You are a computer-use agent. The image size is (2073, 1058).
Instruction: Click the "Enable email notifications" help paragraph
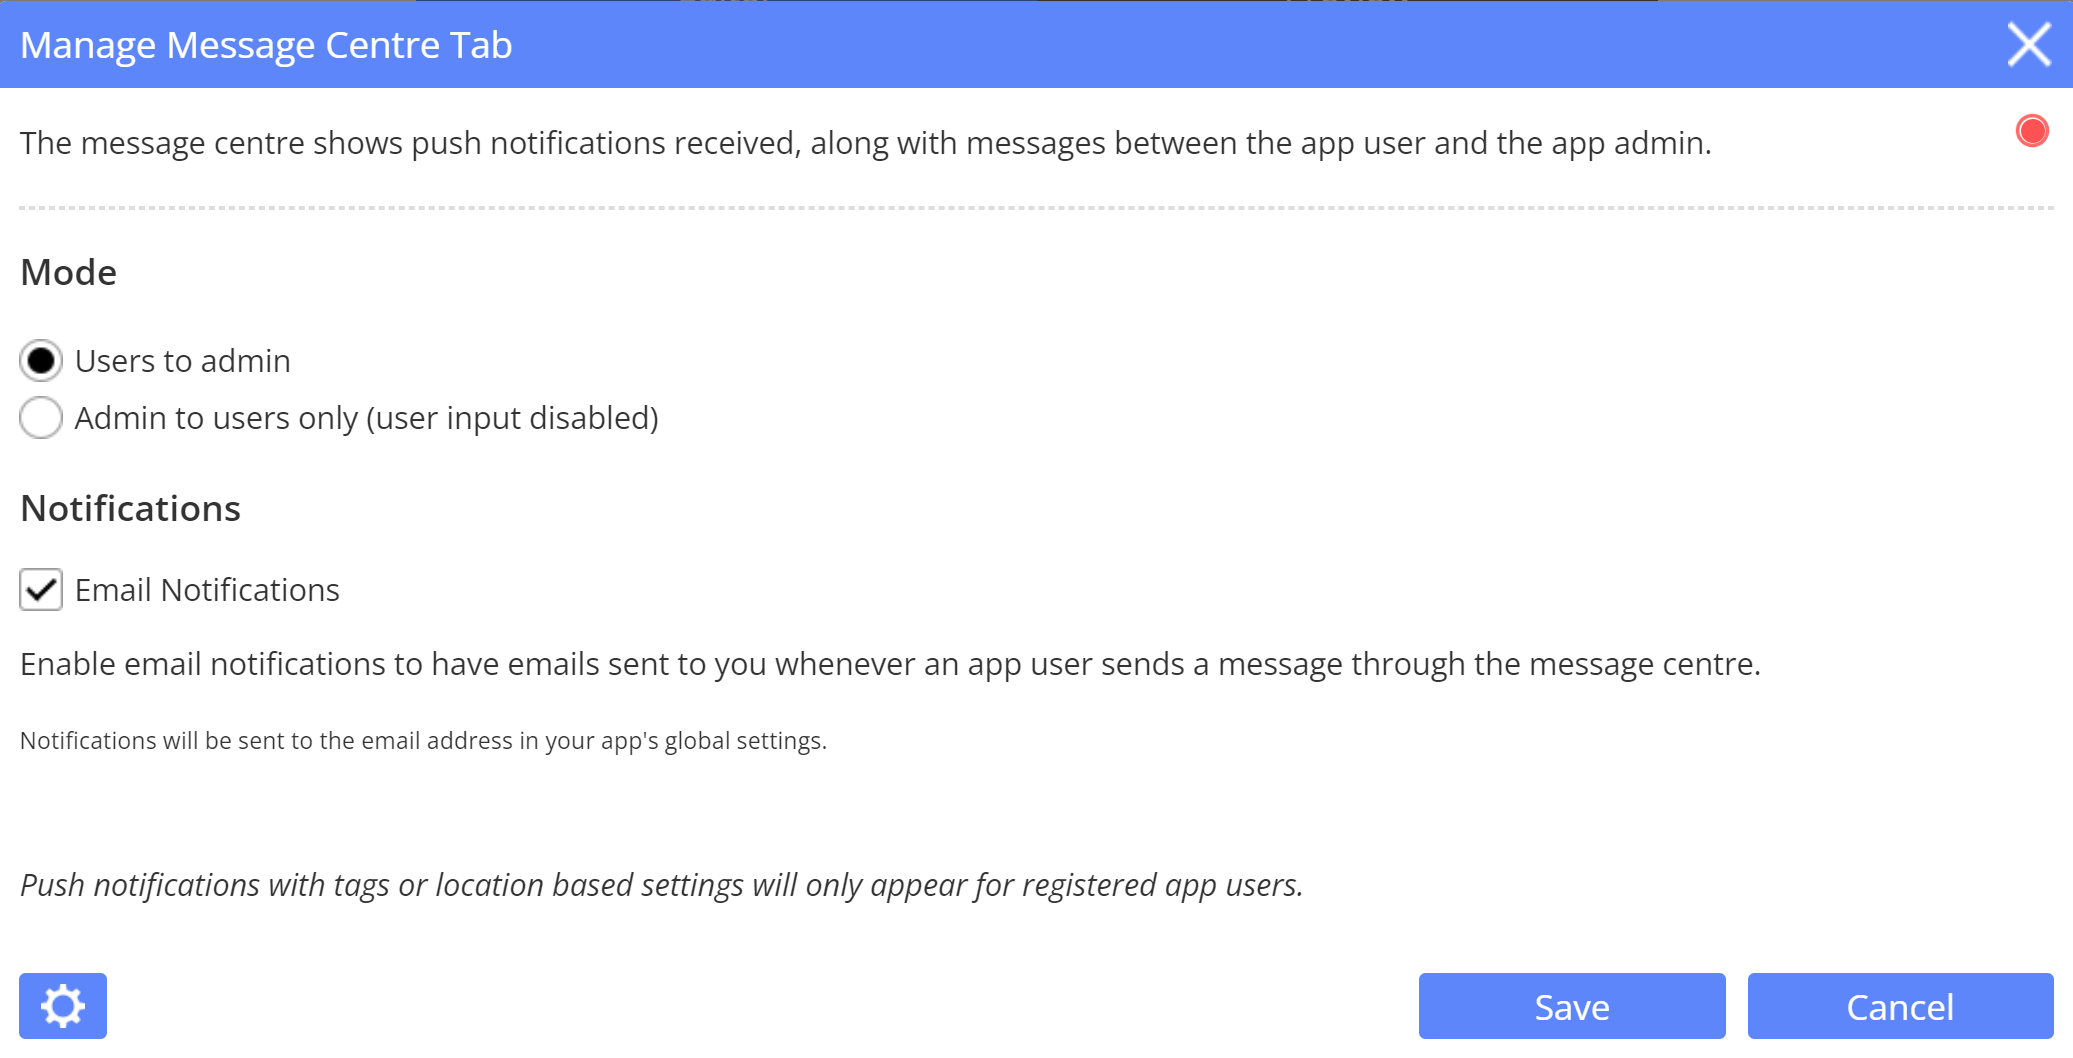tap(890, 664)
